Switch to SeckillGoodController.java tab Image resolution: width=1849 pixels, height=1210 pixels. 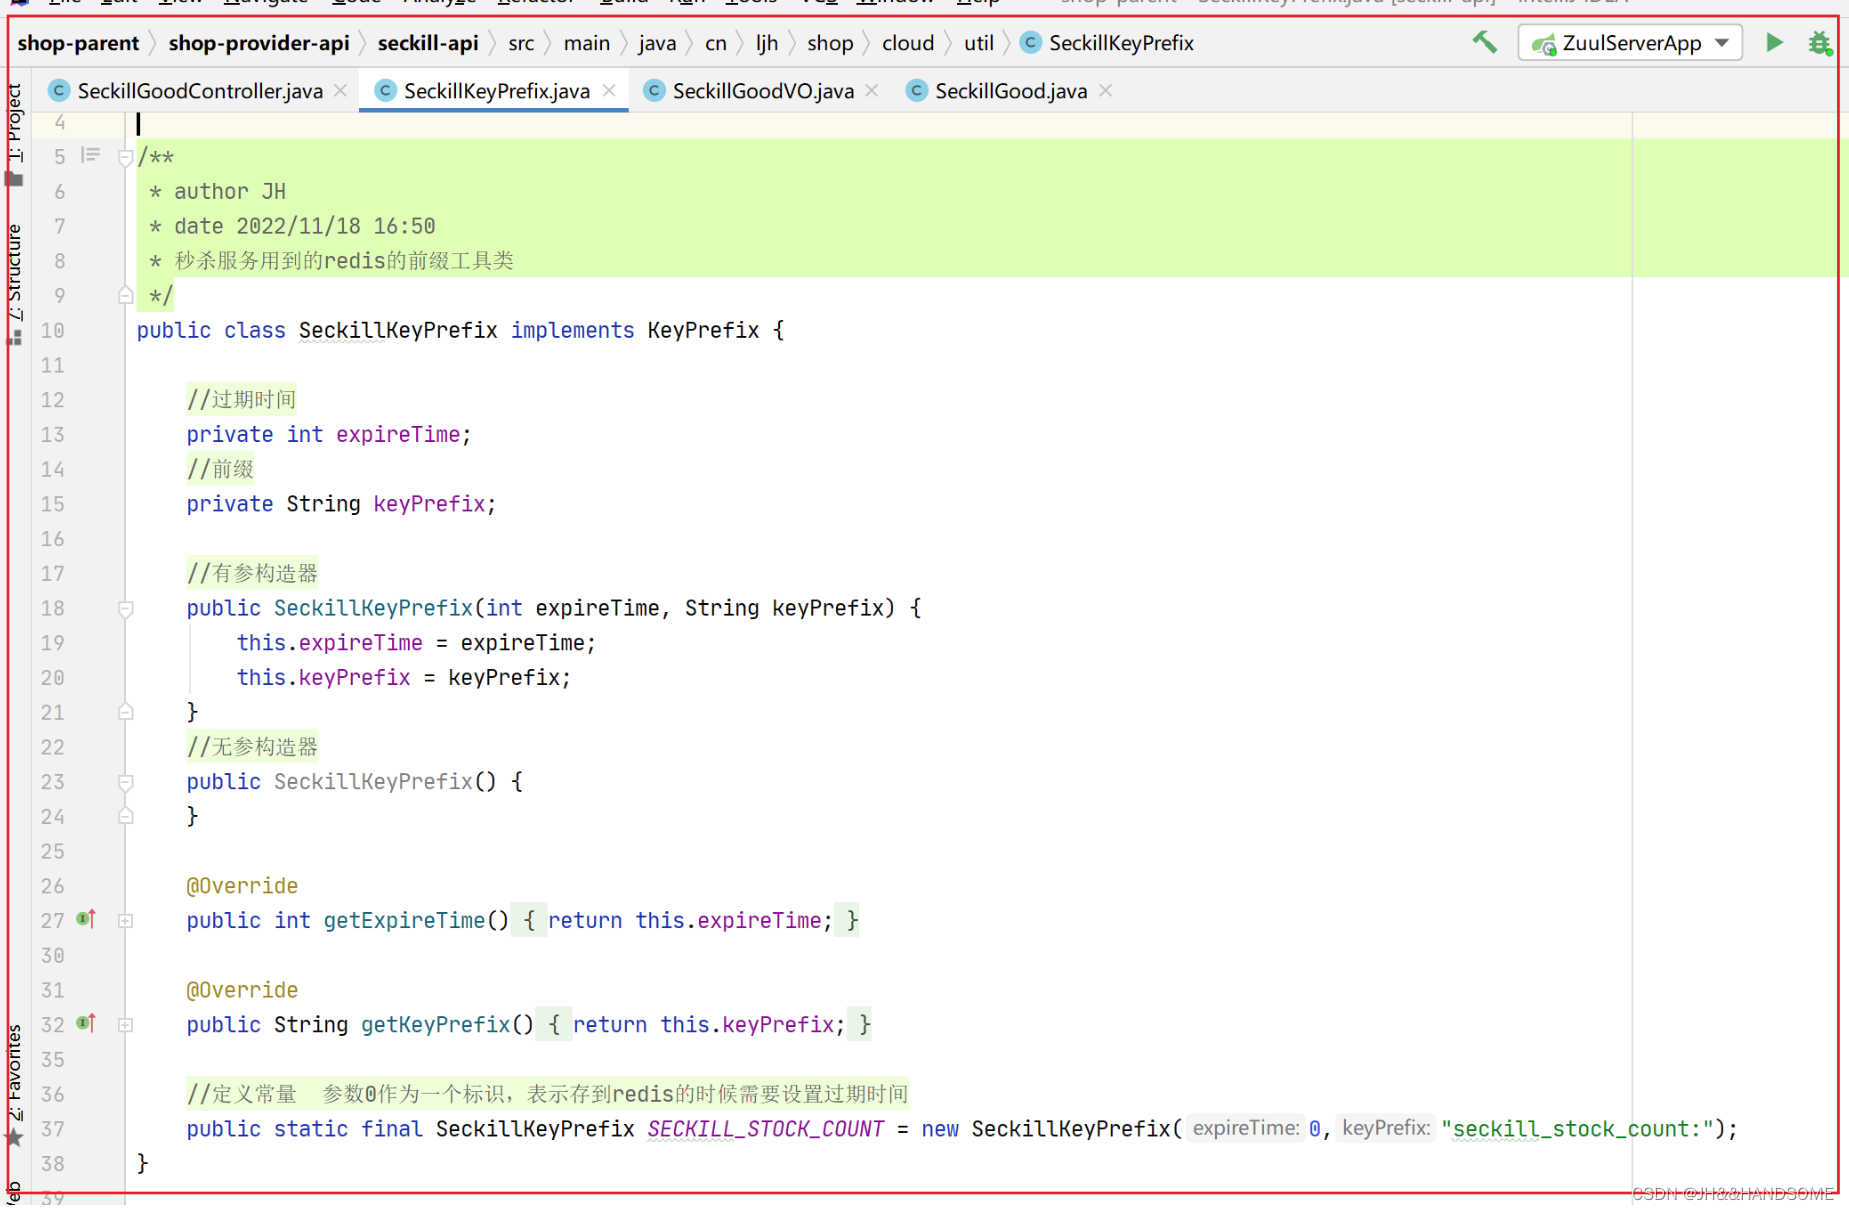200,91
